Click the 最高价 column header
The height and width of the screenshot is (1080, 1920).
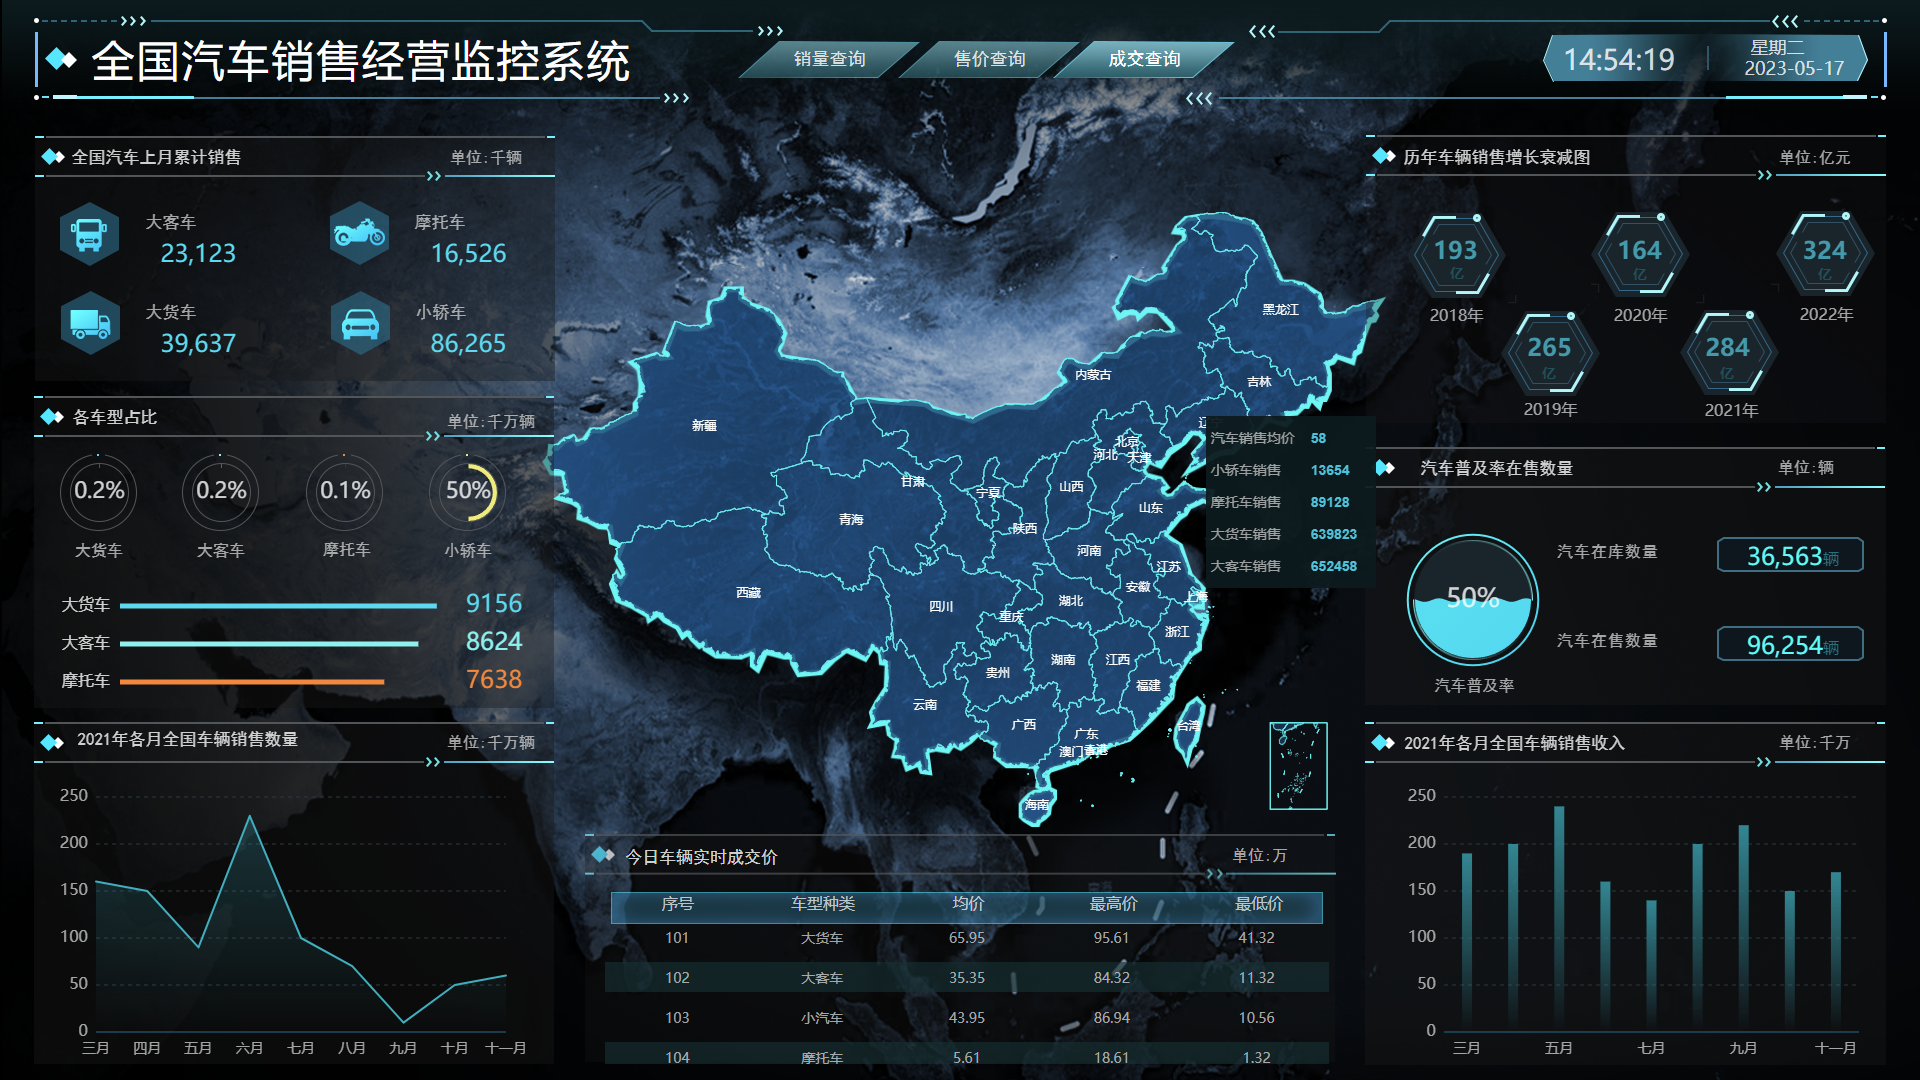click(1113, 904)
